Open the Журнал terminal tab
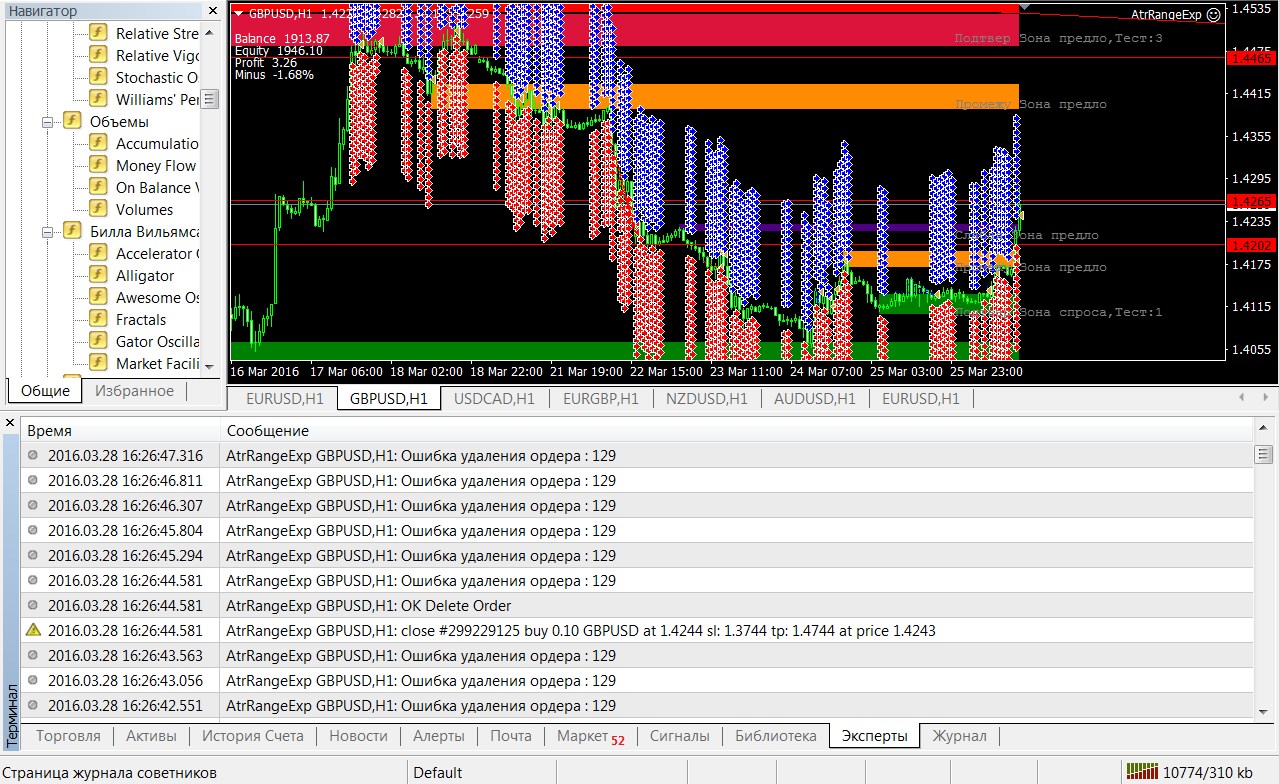This screenshot has height=784, width=1279. pos(959,736)
